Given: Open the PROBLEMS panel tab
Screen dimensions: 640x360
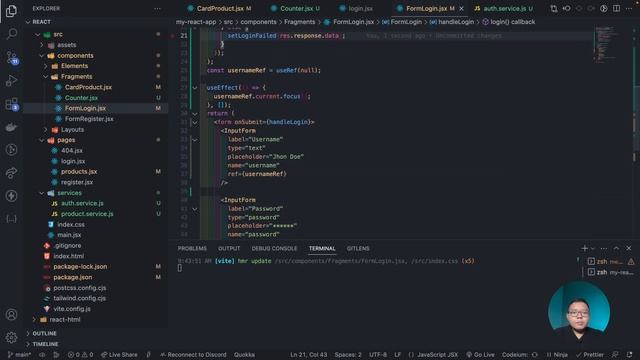Looking at the screenshot, I should pos(192,249).
